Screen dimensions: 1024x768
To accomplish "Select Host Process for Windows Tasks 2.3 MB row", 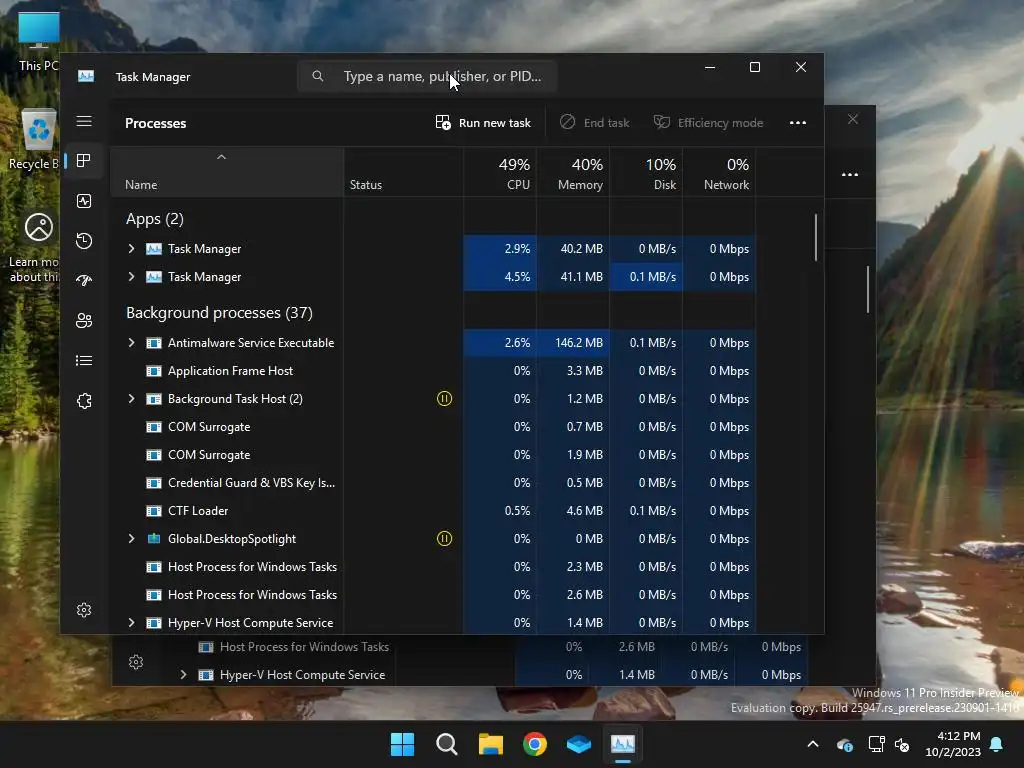I will pos(434,567).
